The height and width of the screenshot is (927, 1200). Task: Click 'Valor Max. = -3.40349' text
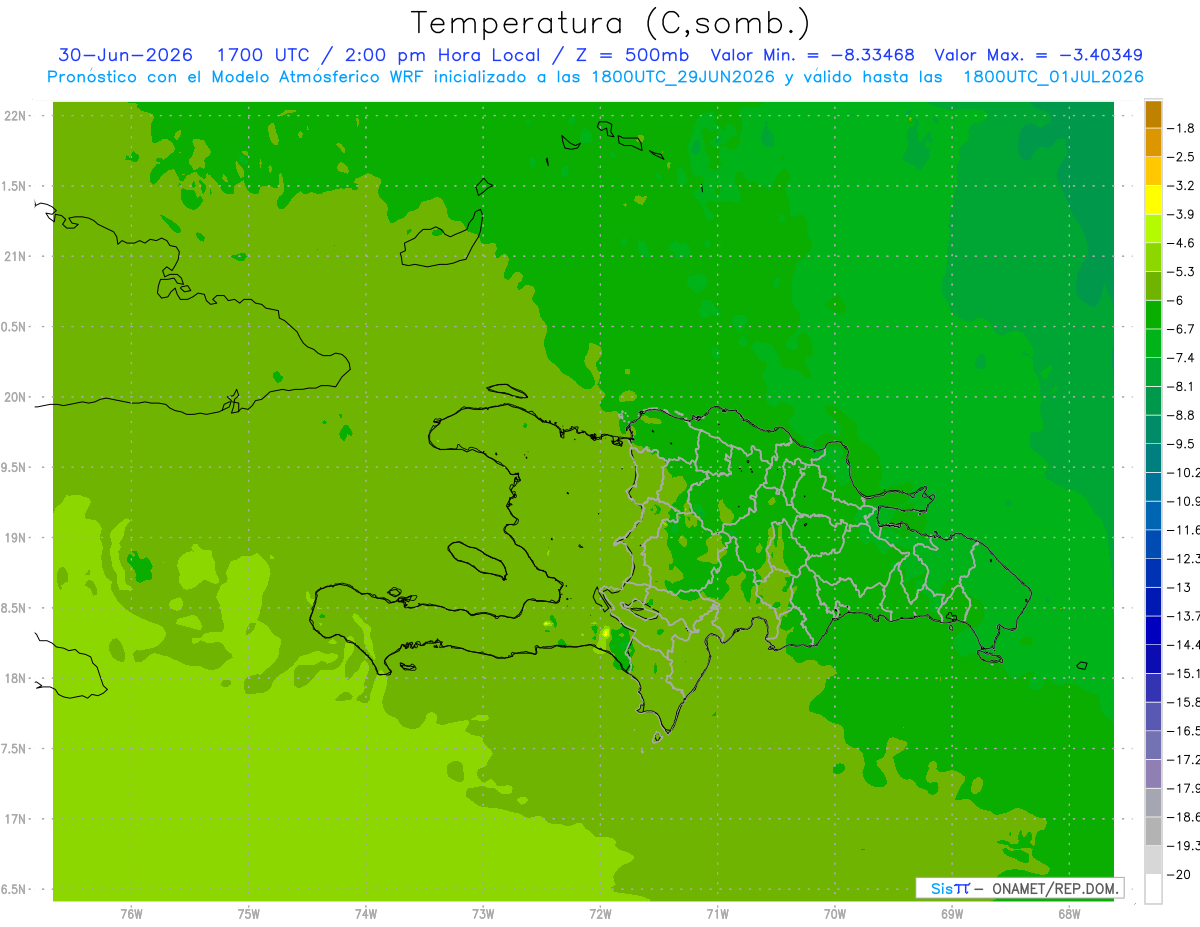pos(1038,55)
